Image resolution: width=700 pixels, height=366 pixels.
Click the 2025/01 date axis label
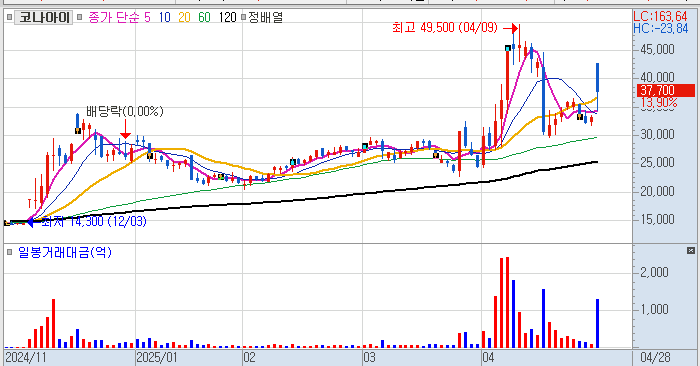point(157,358)
